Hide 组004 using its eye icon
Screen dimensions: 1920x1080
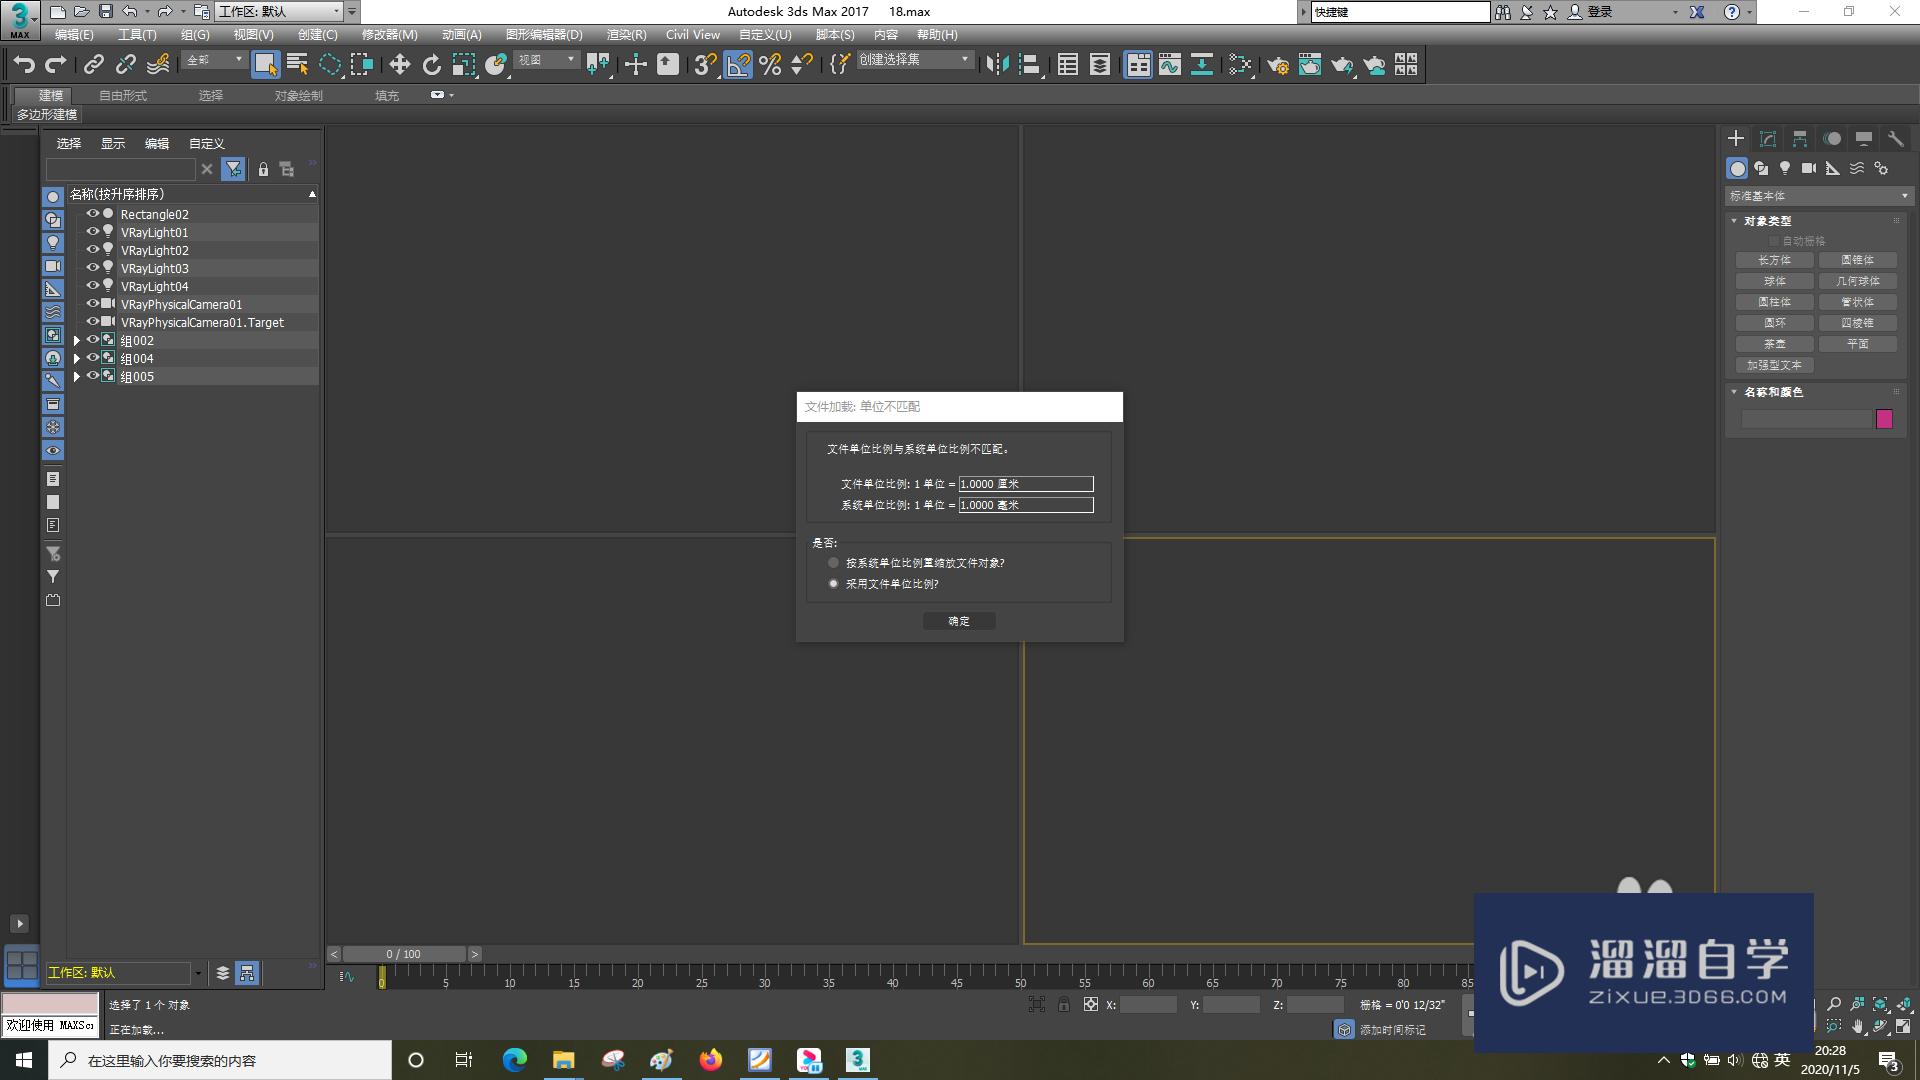click(x=92, y=358)
